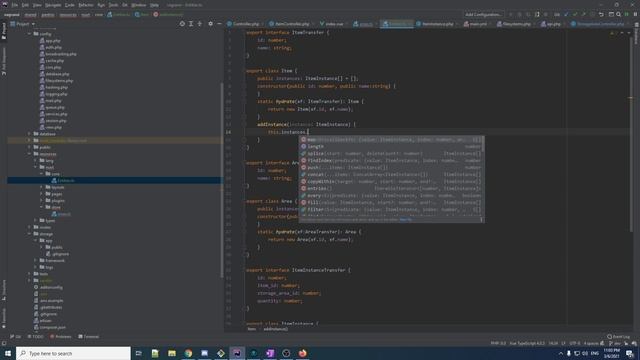Viewport: 640px width, 360px height.
Task: Click Add Configuration button
Action: [484, 14]
